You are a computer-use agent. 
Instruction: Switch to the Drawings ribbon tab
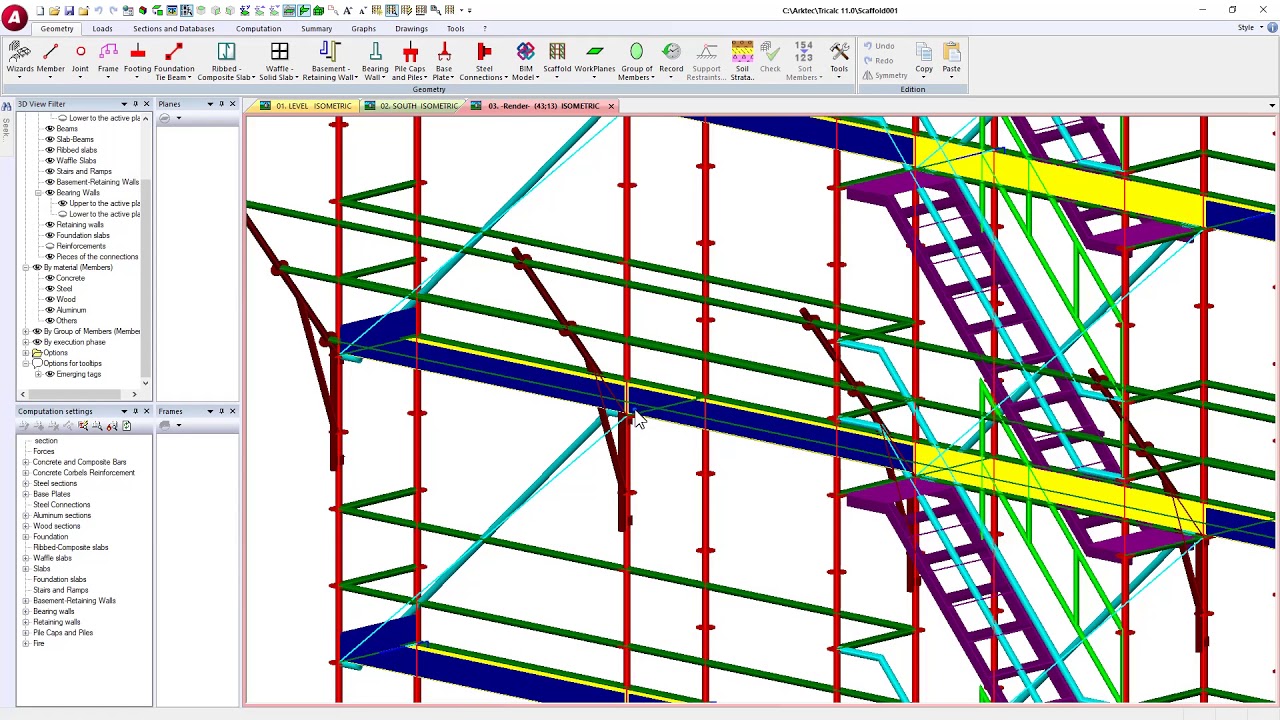(411, 28)
